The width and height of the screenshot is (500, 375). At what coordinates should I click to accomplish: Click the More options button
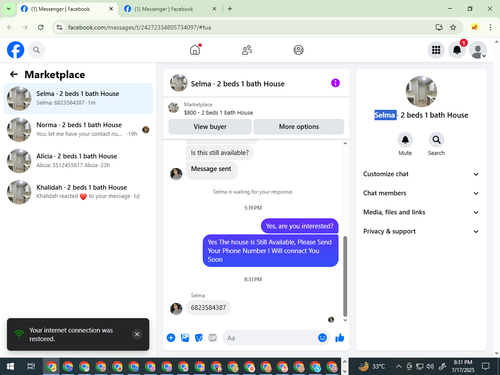point(299,127)
